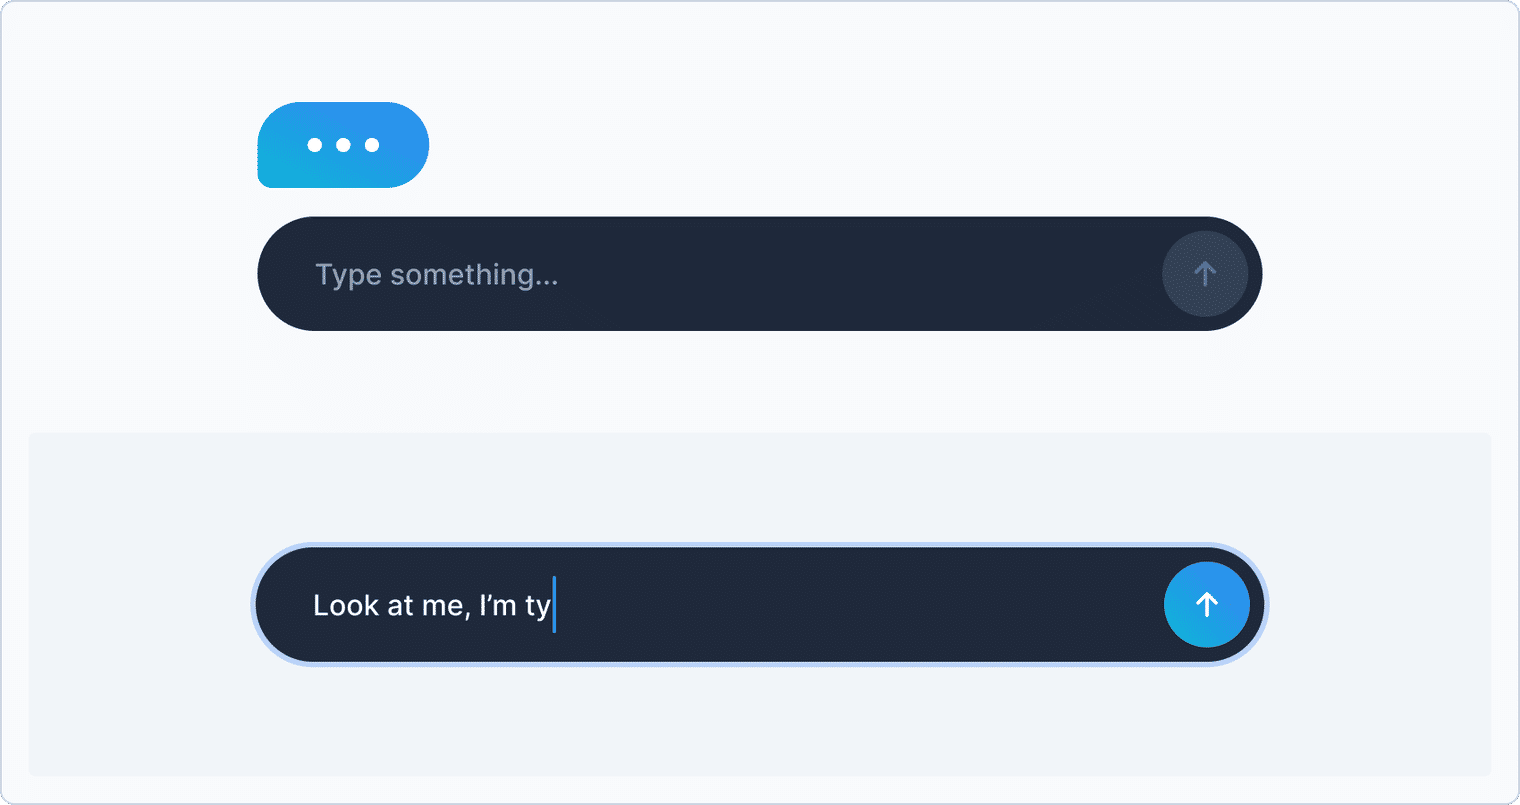This screenshot has height=805, width=1520.
Task: Click the last dot in the typing bubble
Action: (x=372, y=145)
